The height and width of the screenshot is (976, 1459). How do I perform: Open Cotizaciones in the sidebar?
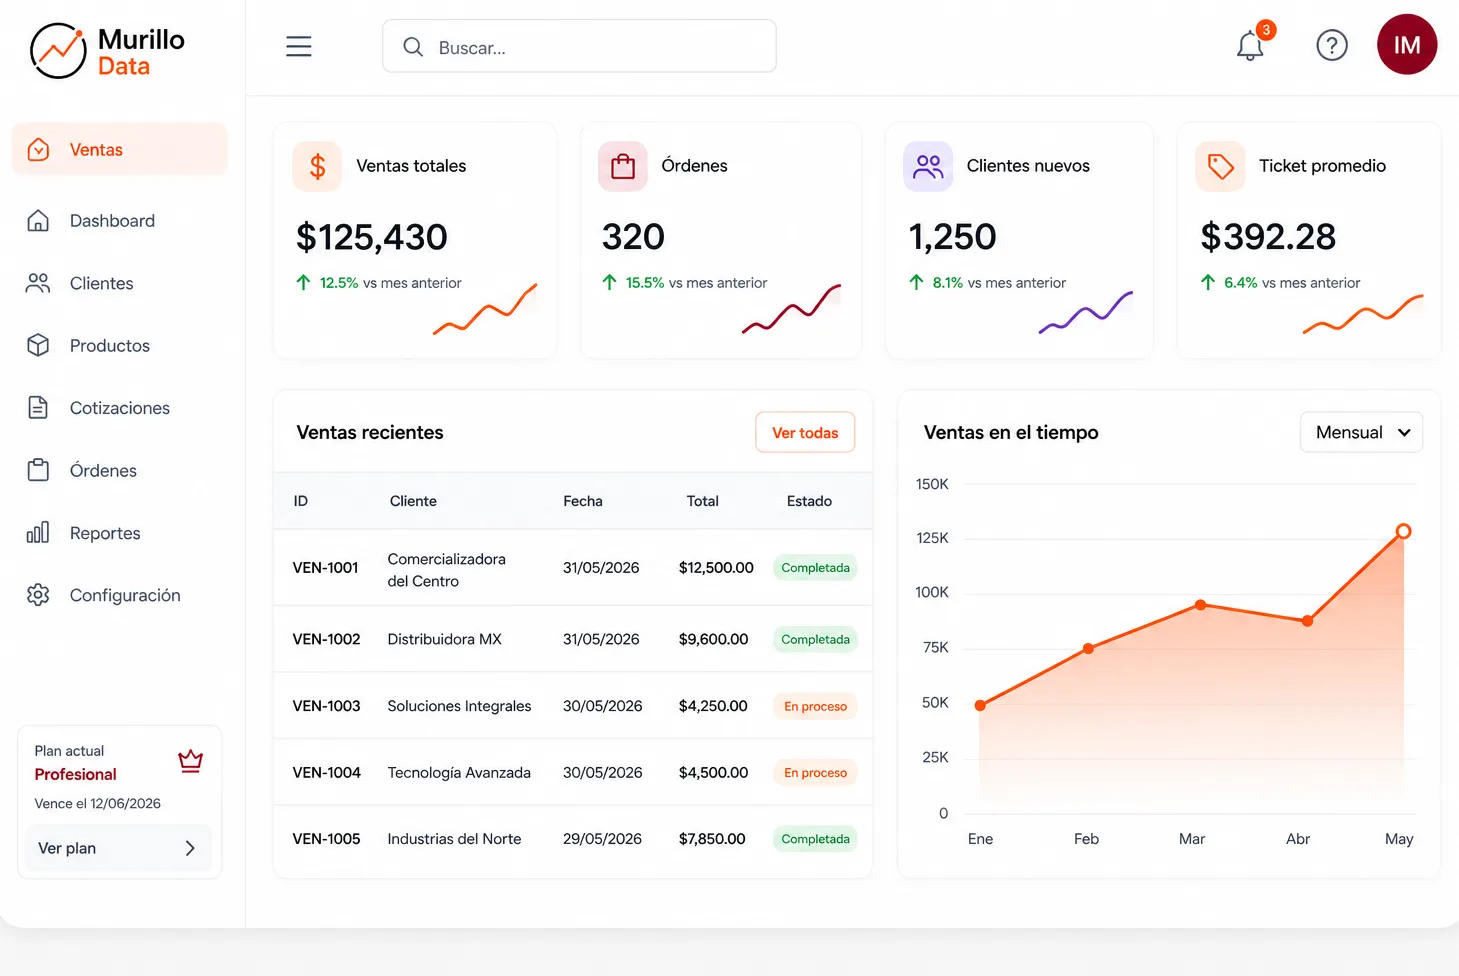pyautogui.click(x=120, y=408)
